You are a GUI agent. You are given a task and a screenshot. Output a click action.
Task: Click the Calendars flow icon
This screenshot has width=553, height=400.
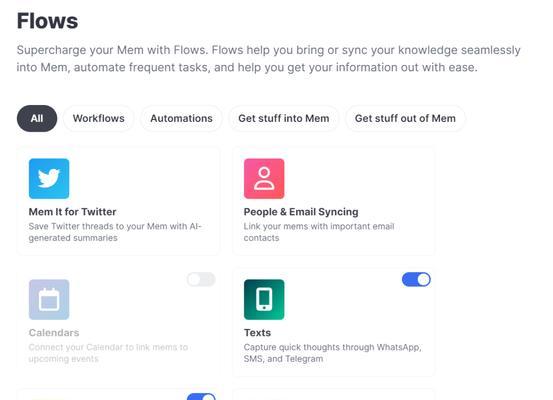pos(49,299)
